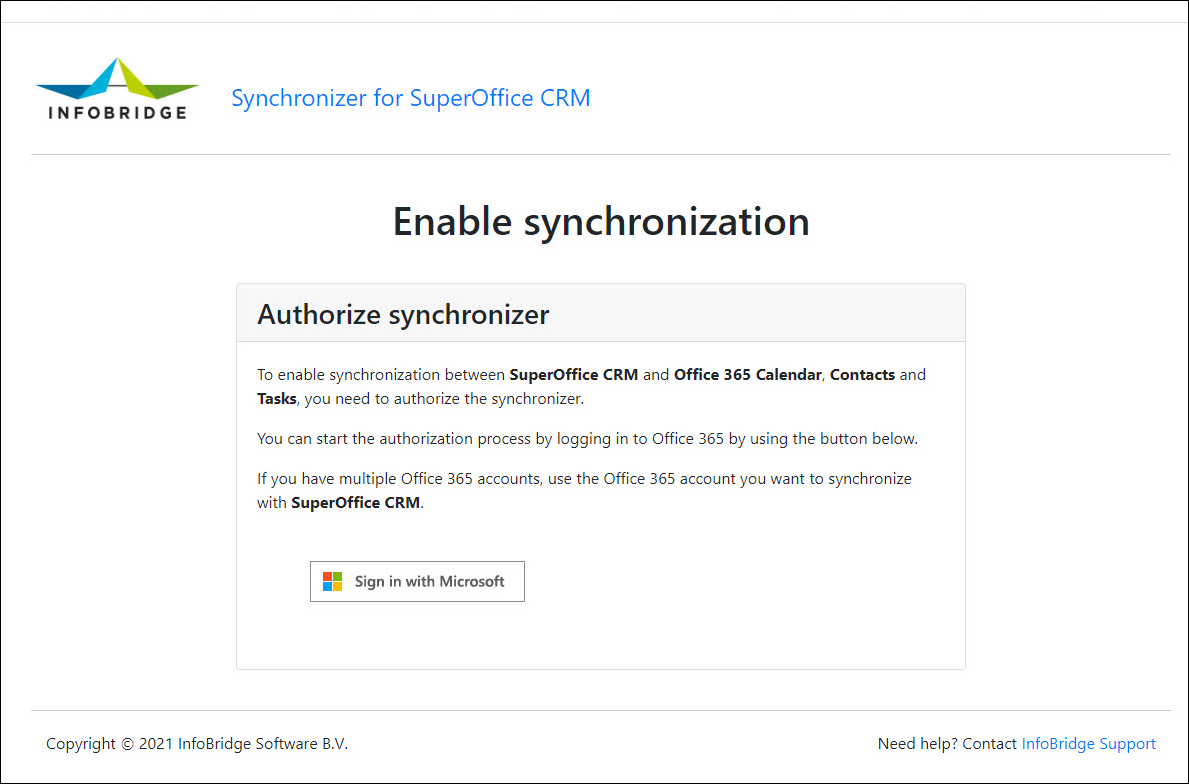Open the InfoBridge Support link

pyautogui.click(x=1088, y=743)
